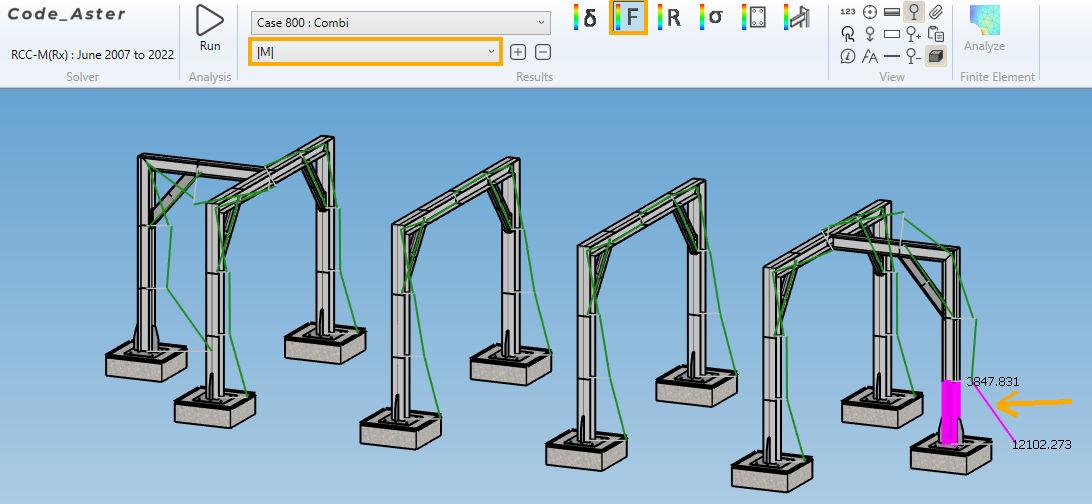1092x504 pixels.
Task: Open the plate section results icon
Action: [757, 17]
